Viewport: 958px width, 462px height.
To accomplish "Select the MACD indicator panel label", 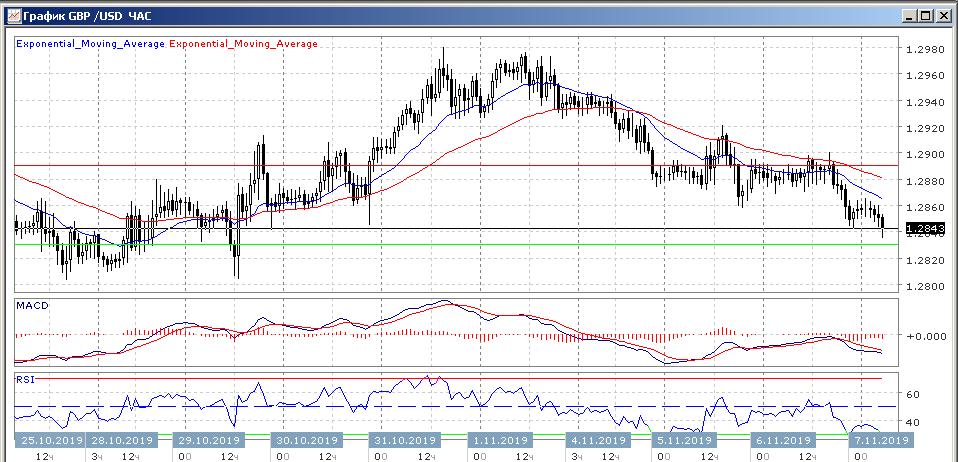I will point(33,305).
